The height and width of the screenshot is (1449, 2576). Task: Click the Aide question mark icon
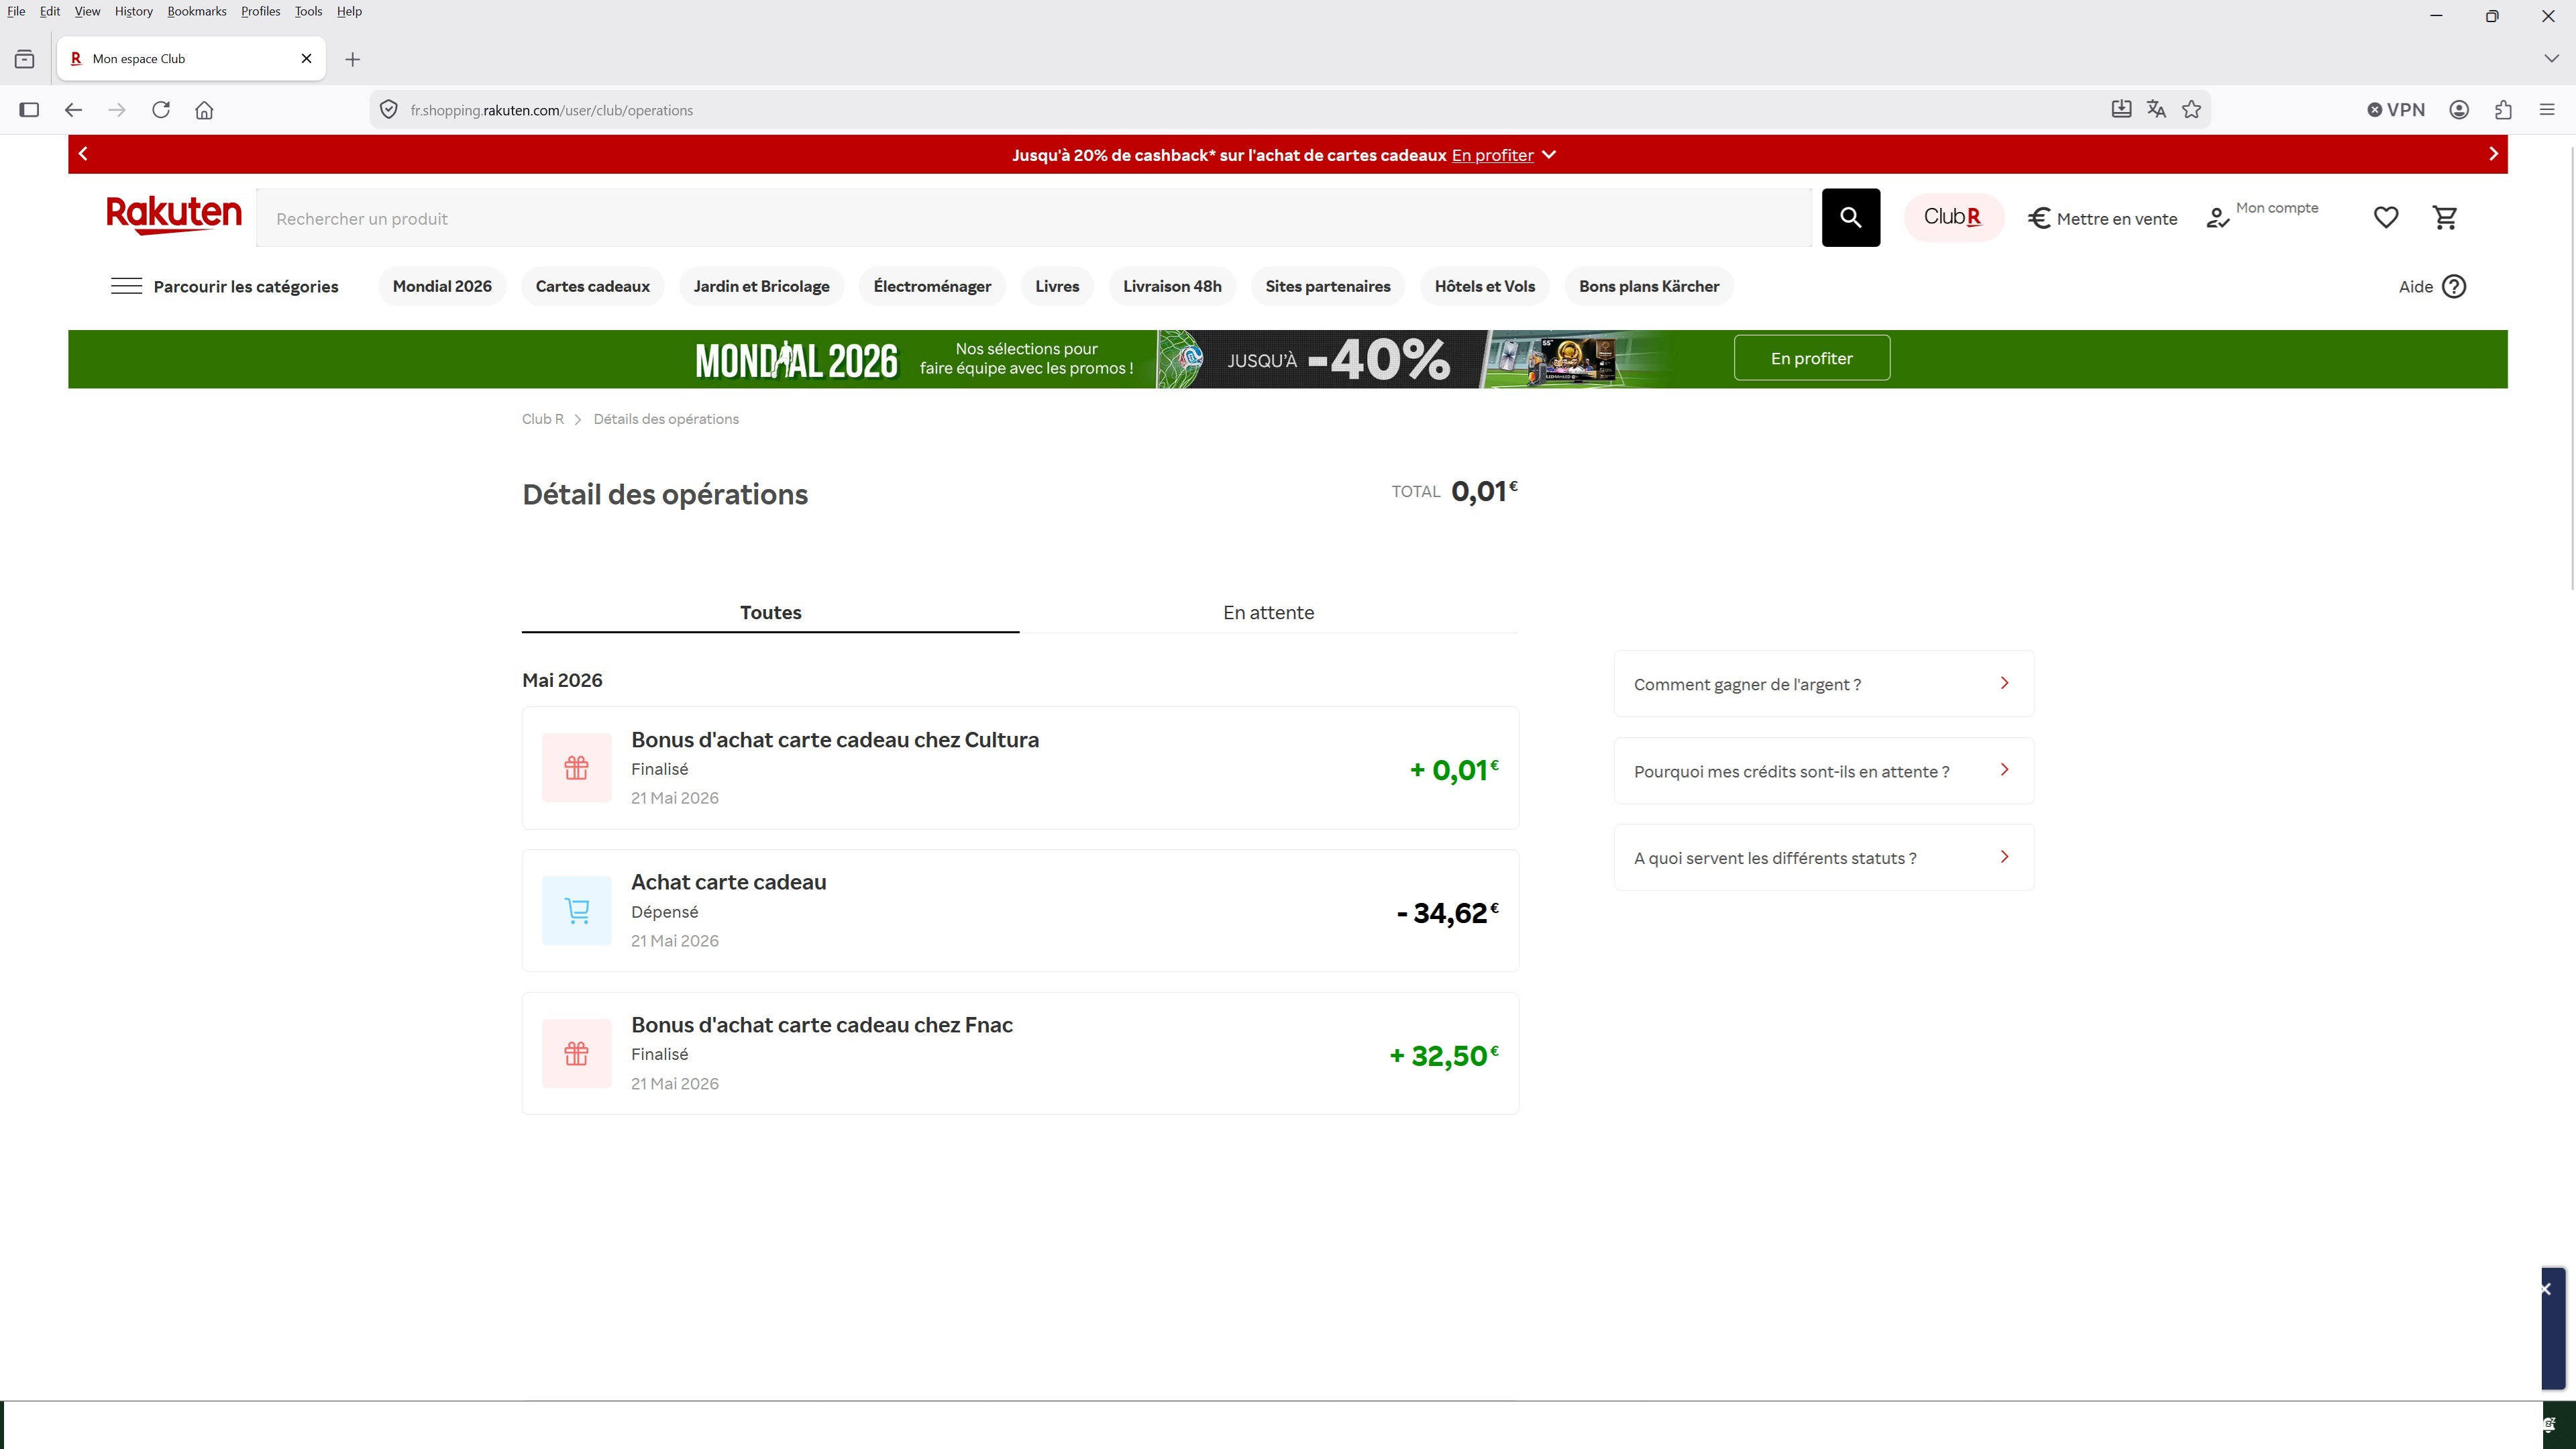pos(2454,287)
